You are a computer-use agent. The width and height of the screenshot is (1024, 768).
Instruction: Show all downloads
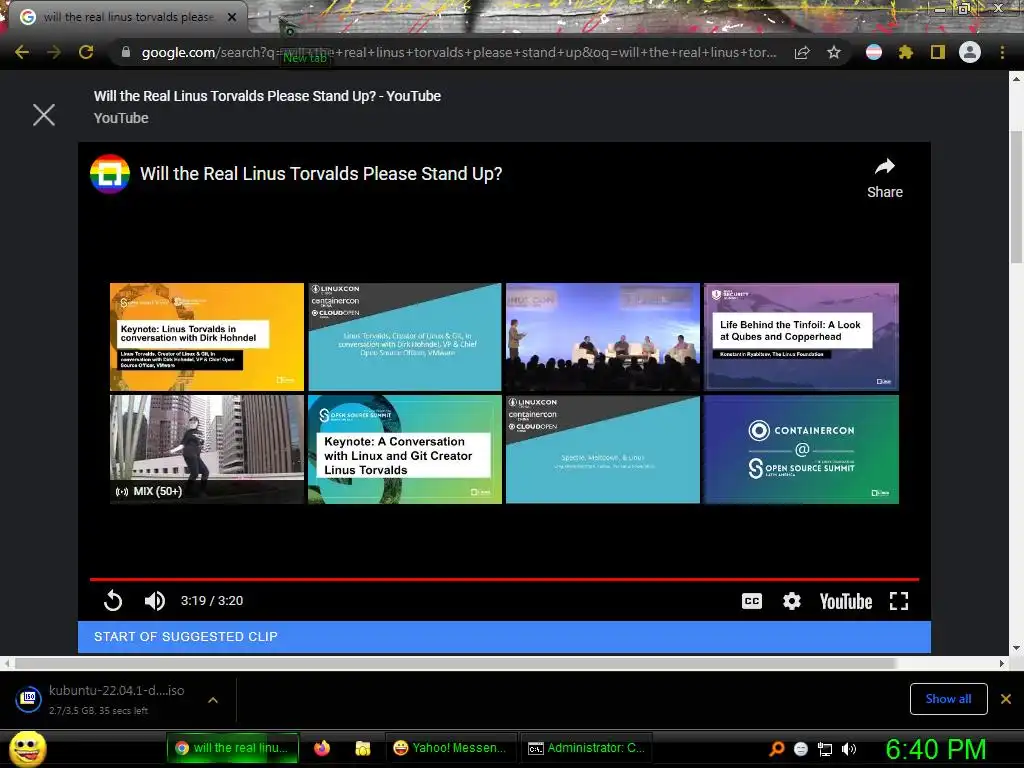tap(948, 699)
